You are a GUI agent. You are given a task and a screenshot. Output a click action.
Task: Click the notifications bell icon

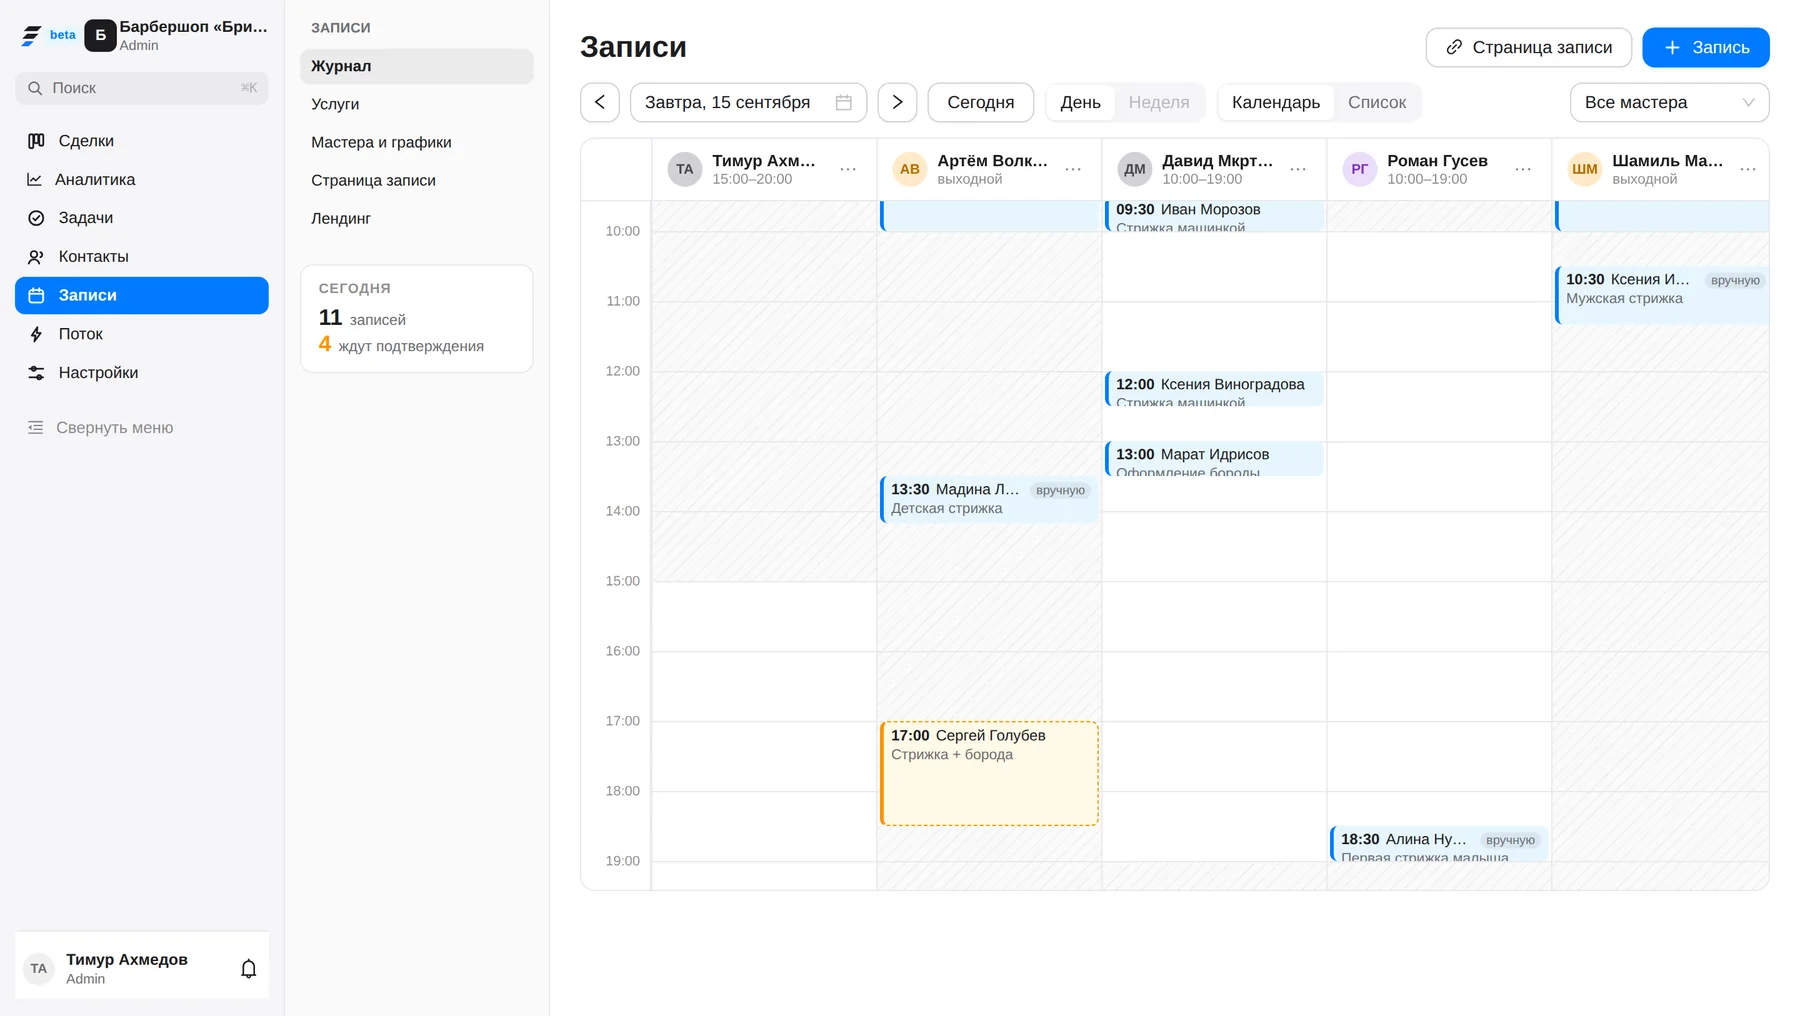coord(249,968)
